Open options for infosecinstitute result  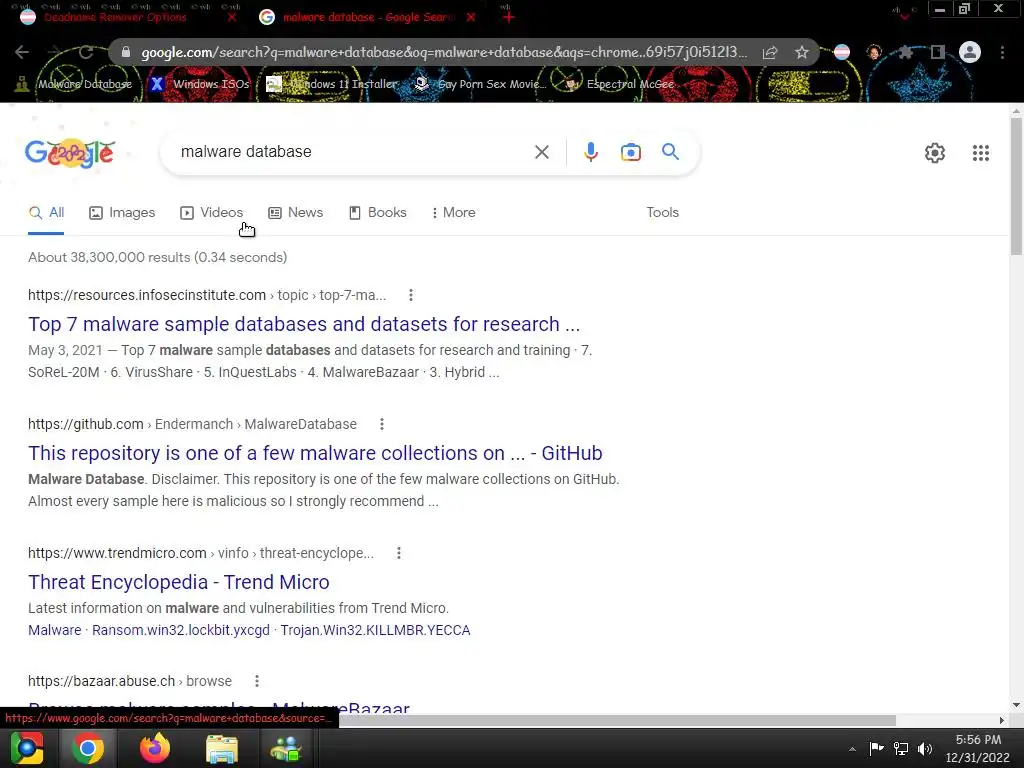[411, 295]
